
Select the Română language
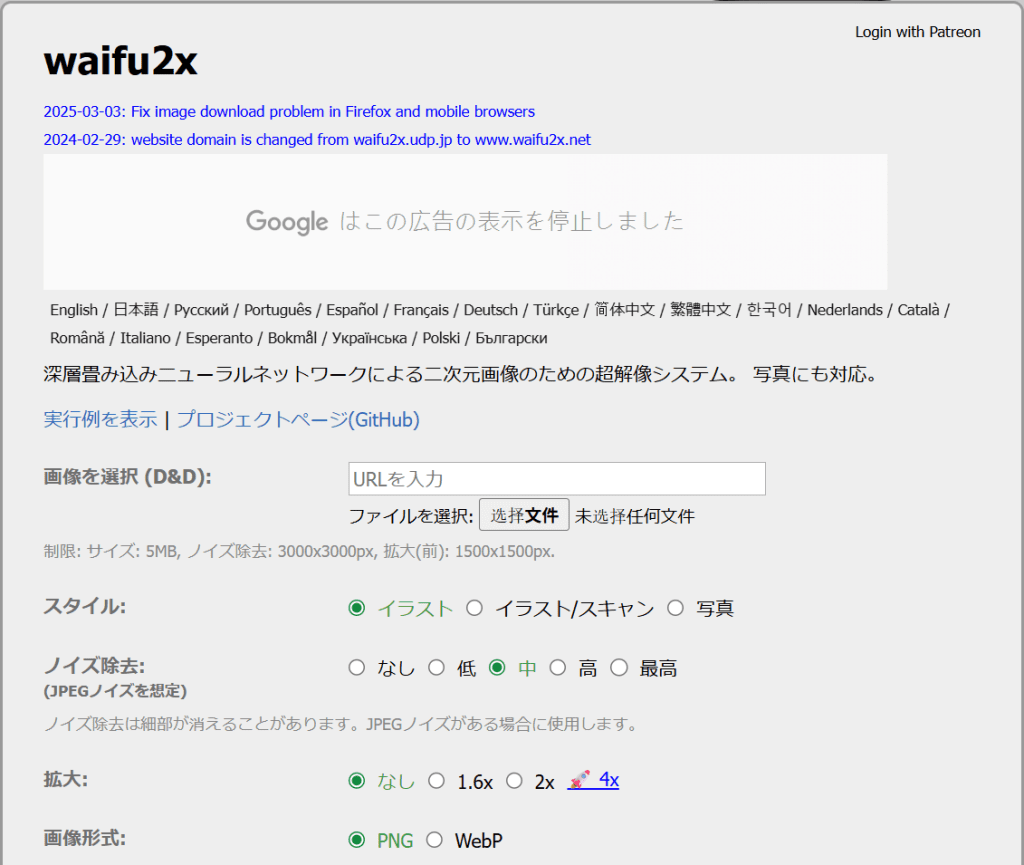(x=77, y=338)
